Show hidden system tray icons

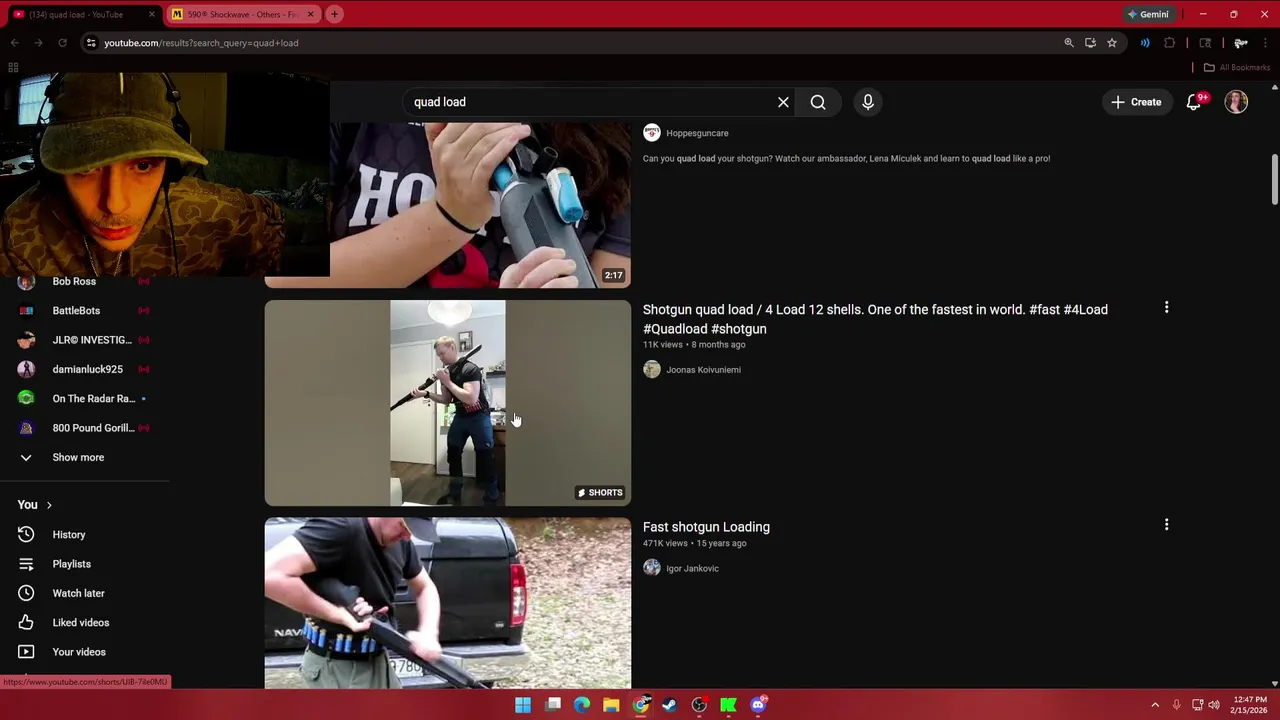pos(1155,705)
